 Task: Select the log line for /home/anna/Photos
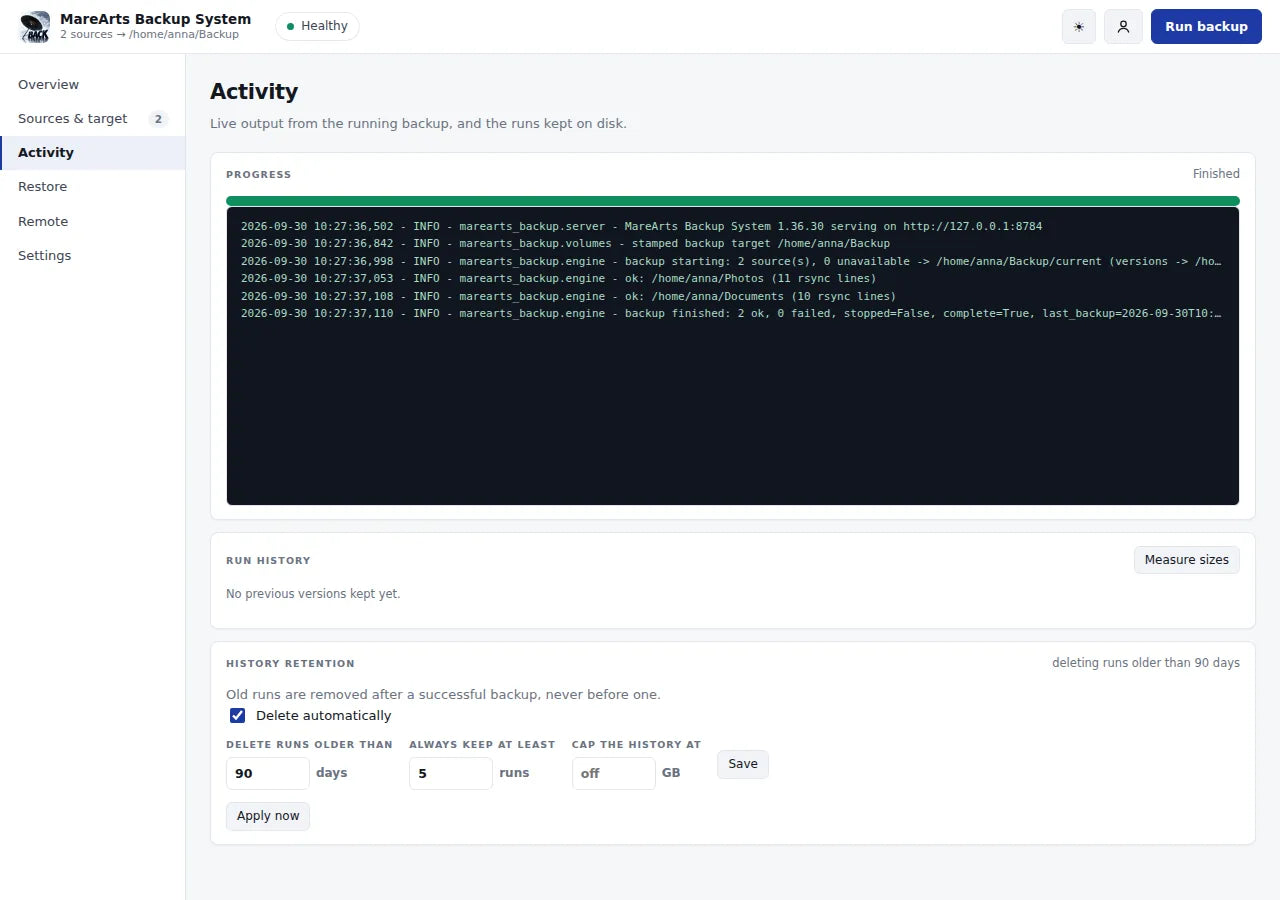[x=558, y=279]
